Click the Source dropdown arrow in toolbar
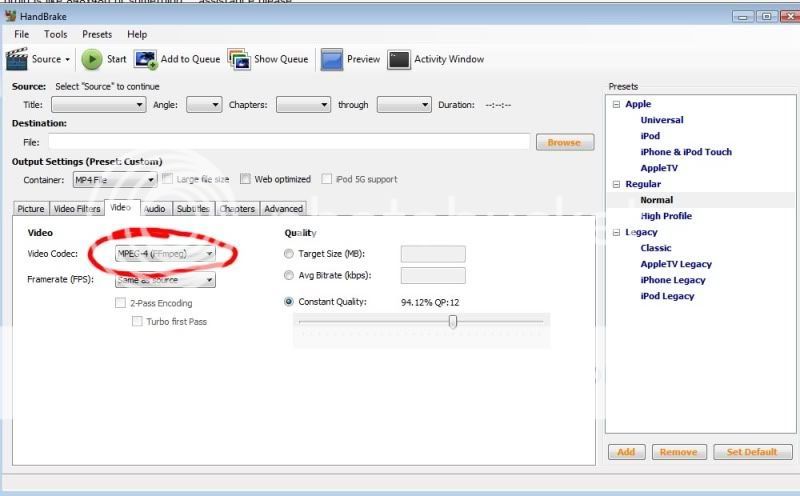This screenshot has height=496, width=800. click(67, 59)
